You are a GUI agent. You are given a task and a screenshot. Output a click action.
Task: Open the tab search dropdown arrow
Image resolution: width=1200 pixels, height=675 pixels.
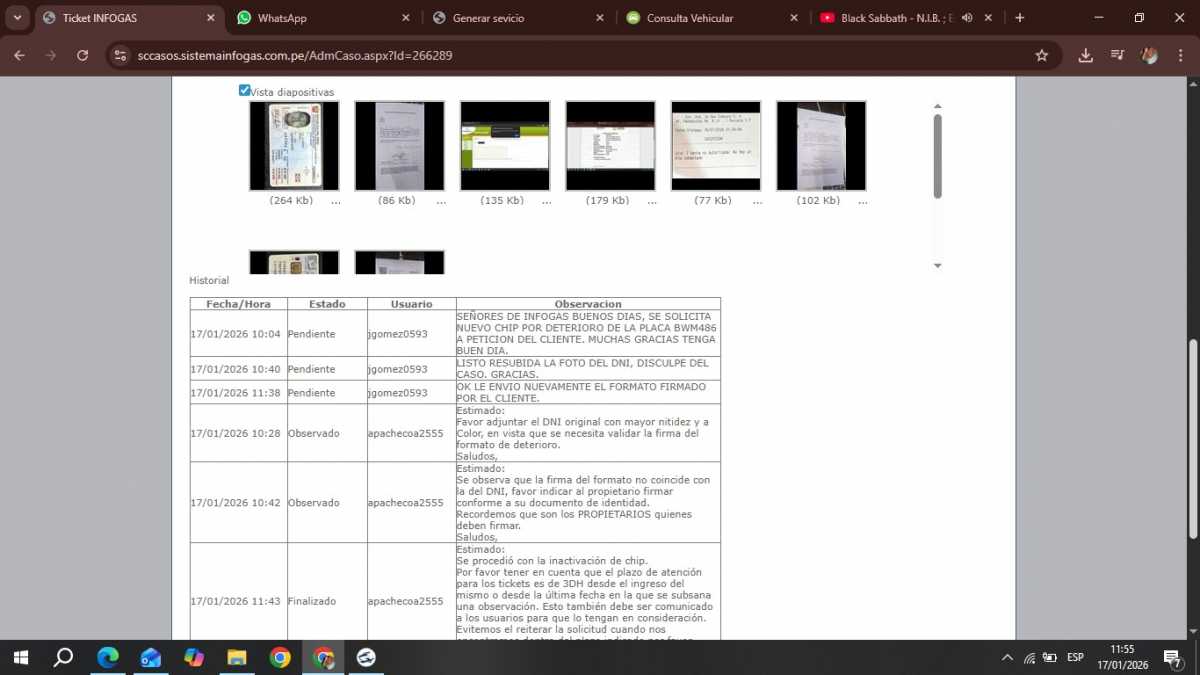tap(18, 18)
